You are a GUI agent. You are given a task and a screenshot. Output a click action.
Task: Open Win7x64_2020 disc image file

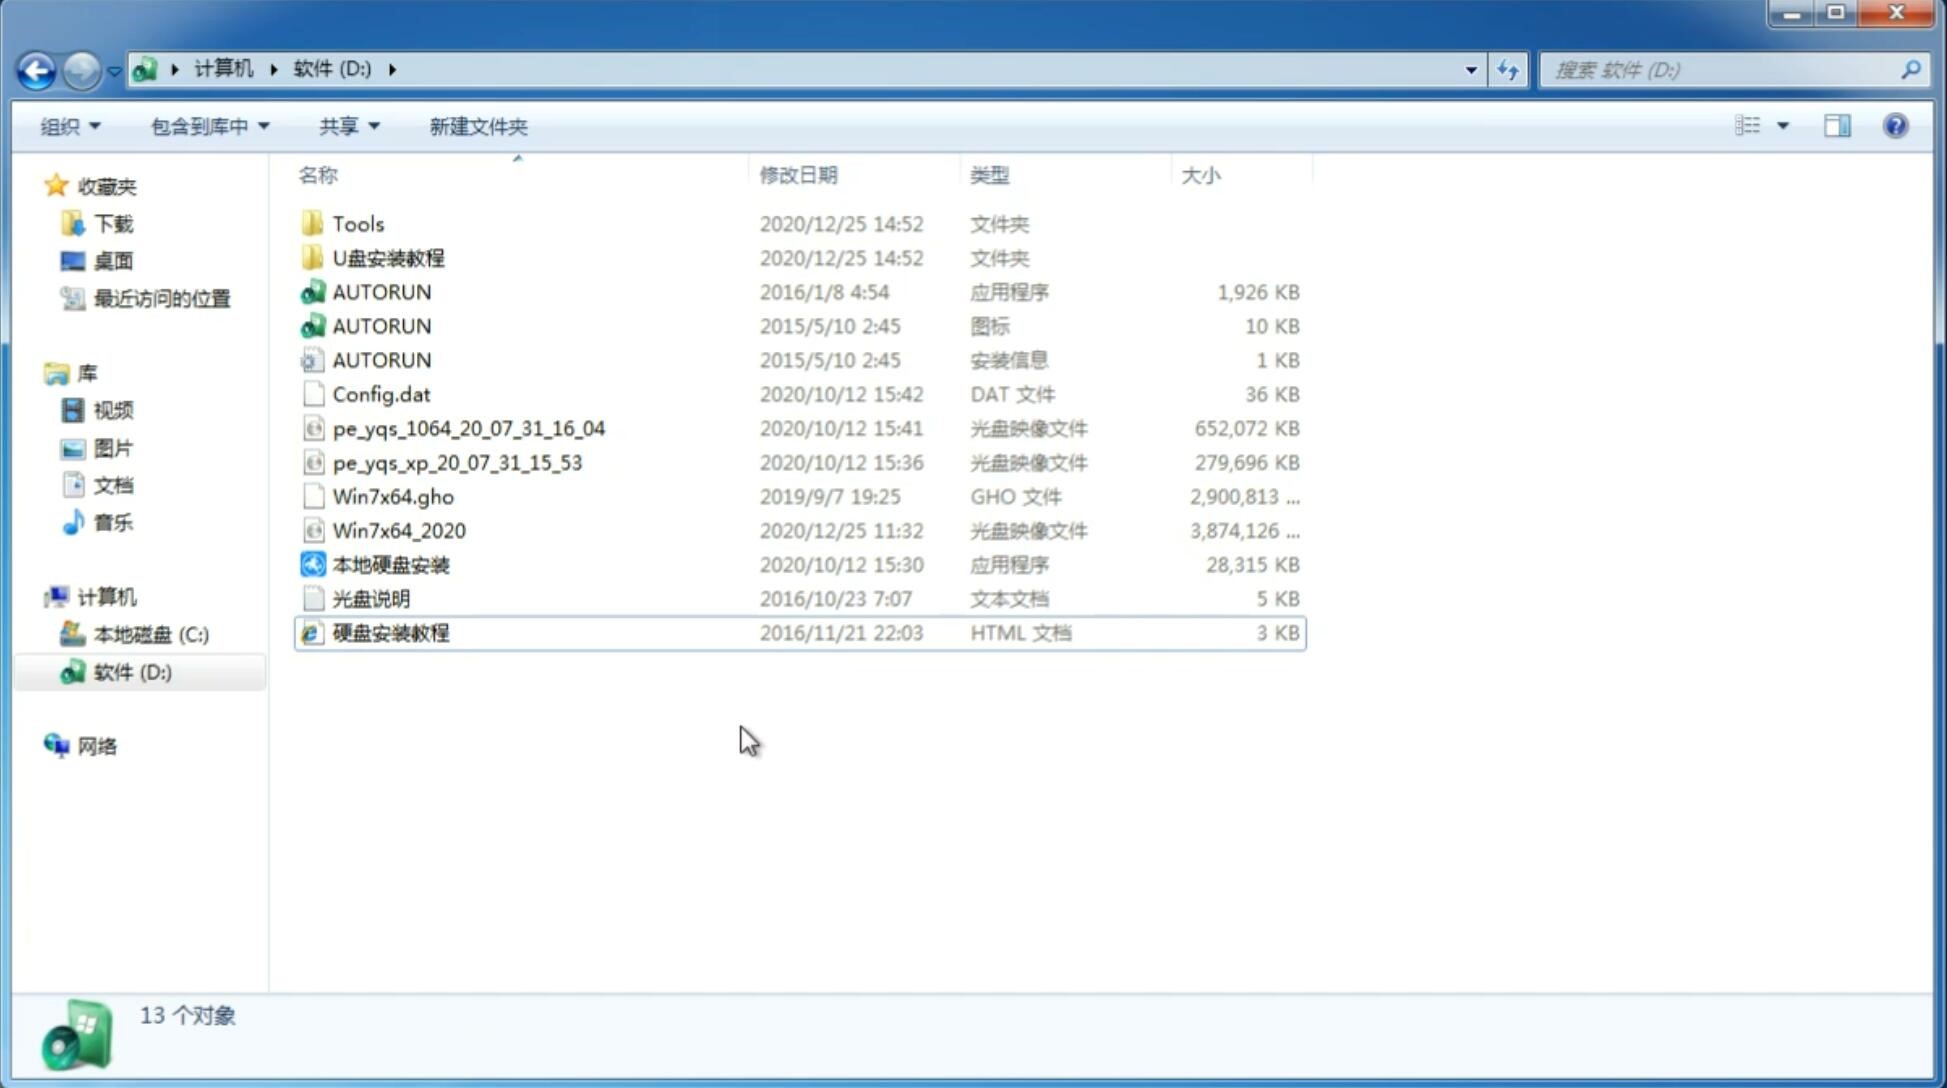pos(398,531)
